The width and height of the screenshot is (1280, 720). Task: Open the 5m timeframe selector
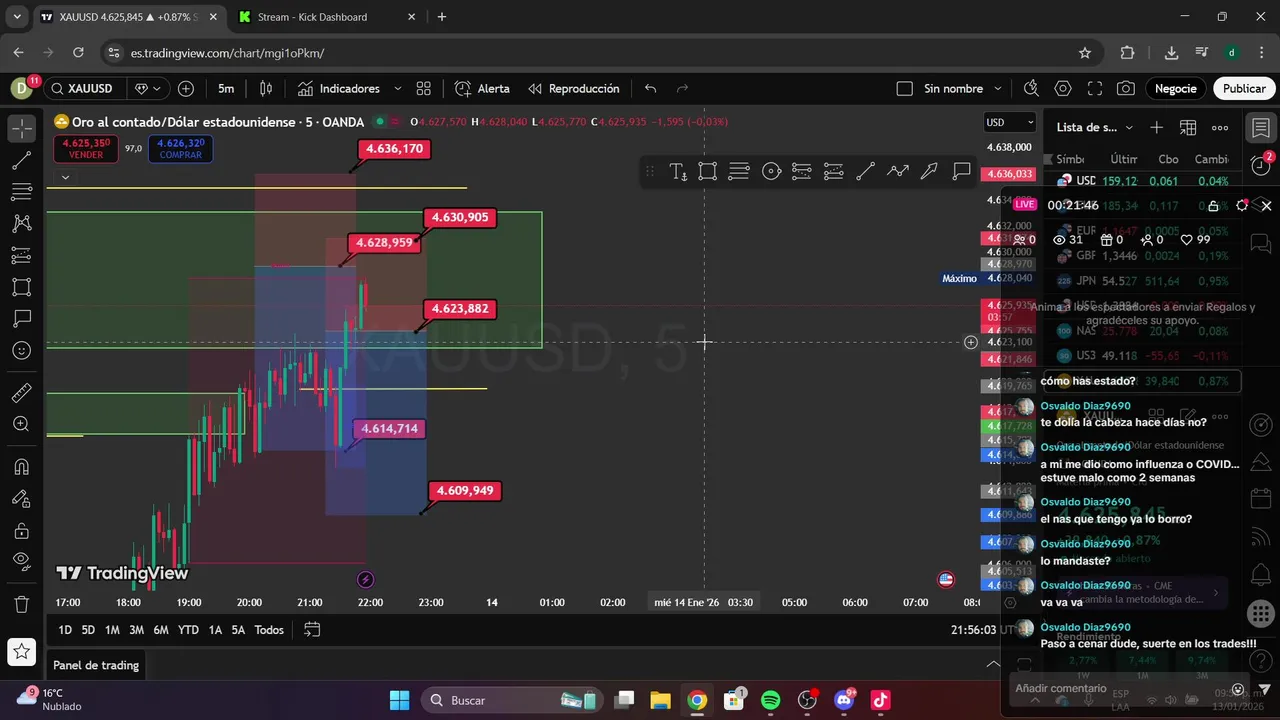point(226,88)
